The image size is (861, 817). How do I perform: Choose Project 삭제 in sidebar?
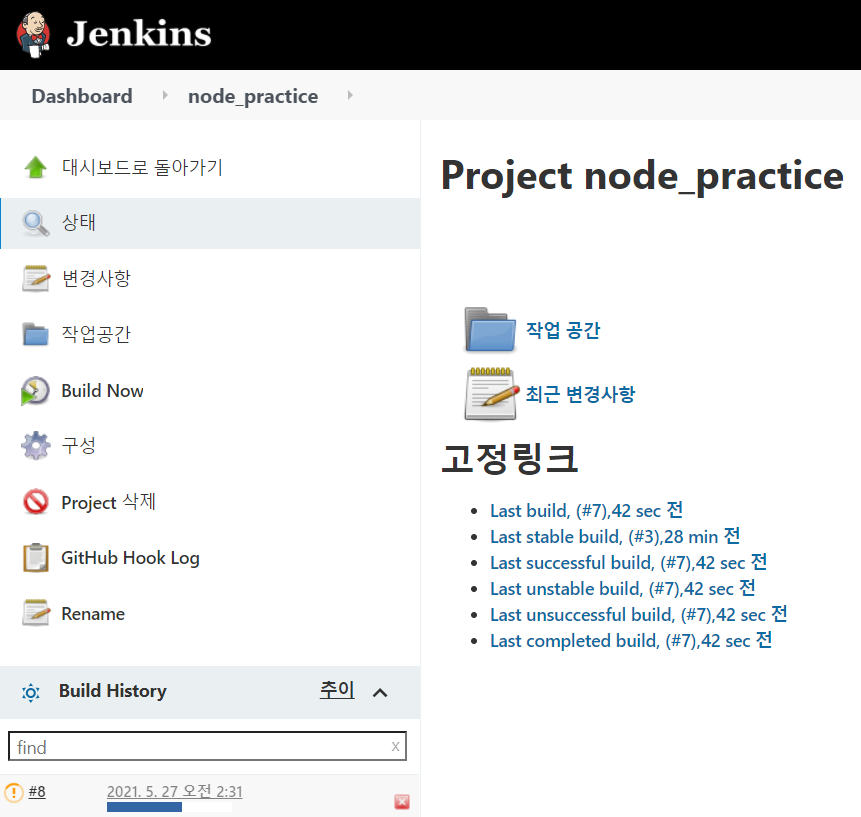click(x=109, y=502)
